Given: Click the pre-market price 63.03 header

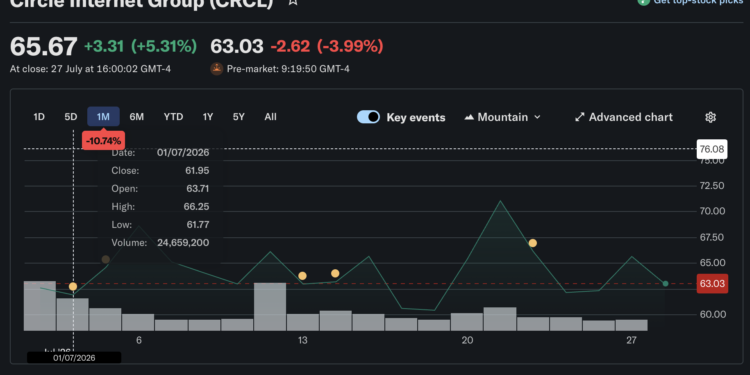Looking at the screenshot, I should (x=237, y=46).
